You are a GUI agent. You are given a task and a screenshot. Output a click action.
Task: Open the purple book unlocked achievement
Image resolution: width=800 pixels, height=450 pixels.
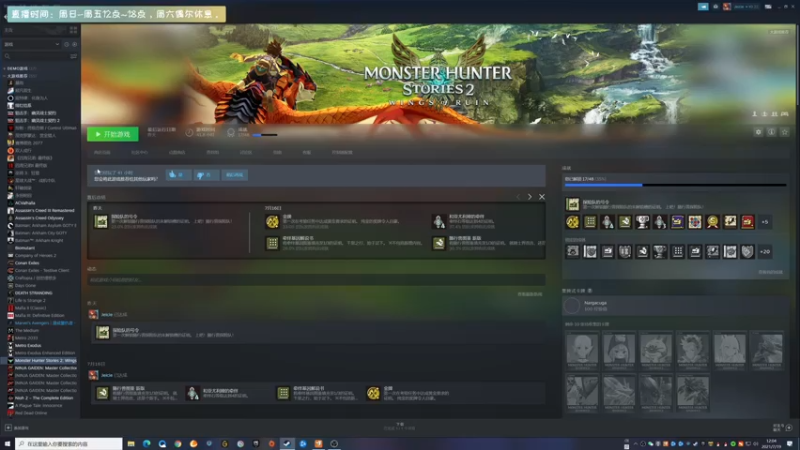point(678,222)
